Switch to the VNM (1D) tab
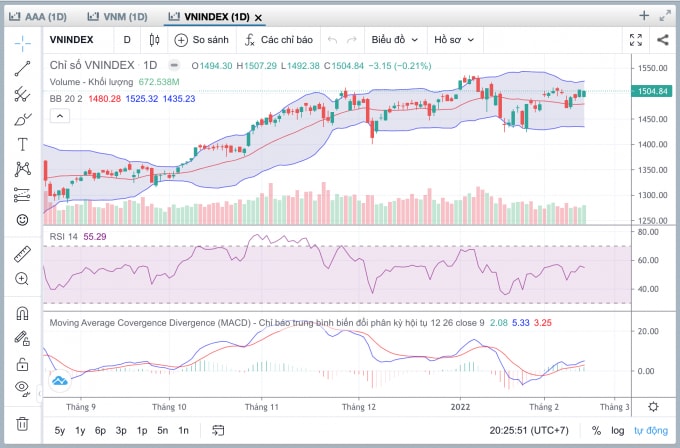 tap(118, 17)
